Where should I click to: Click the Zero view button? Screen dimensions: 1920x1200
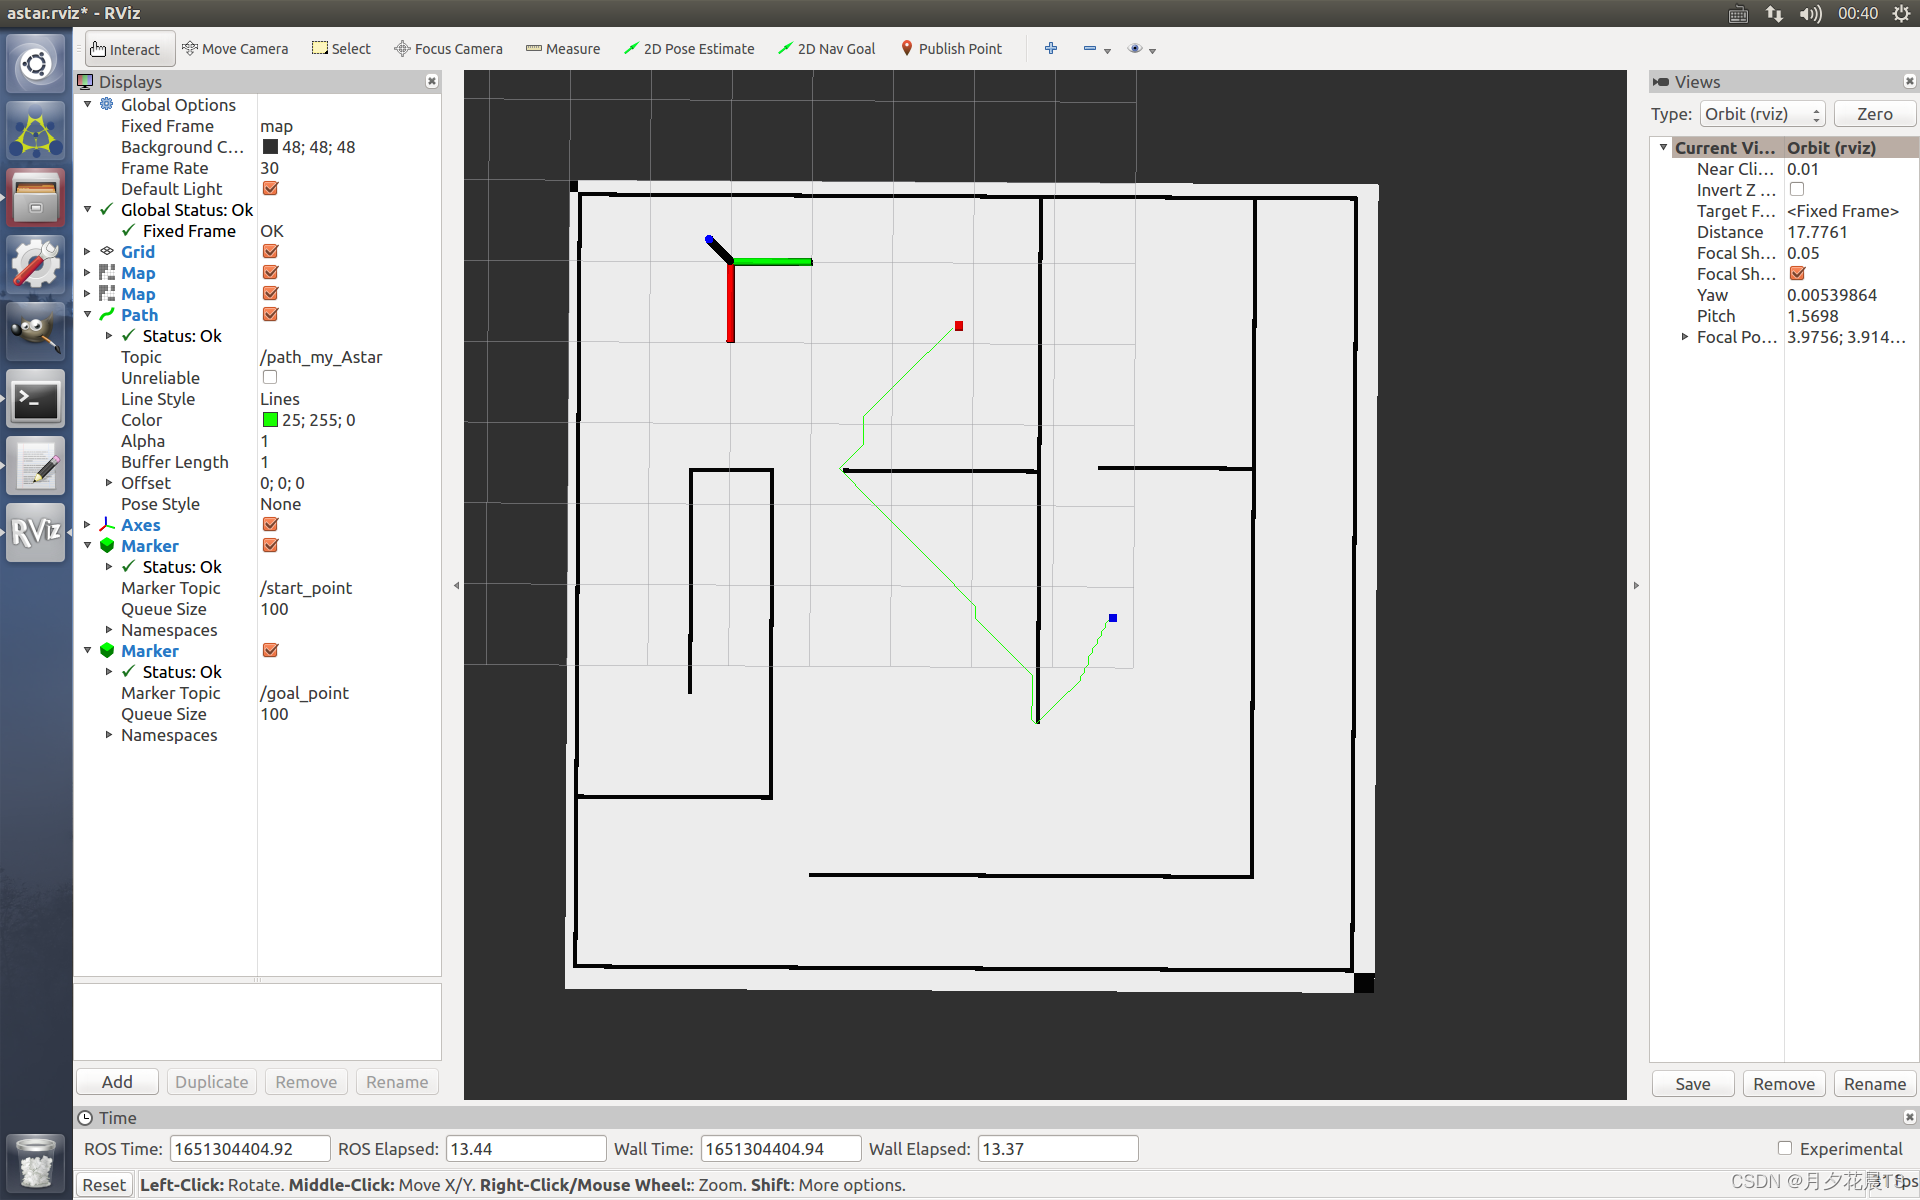pos(1875,114)
